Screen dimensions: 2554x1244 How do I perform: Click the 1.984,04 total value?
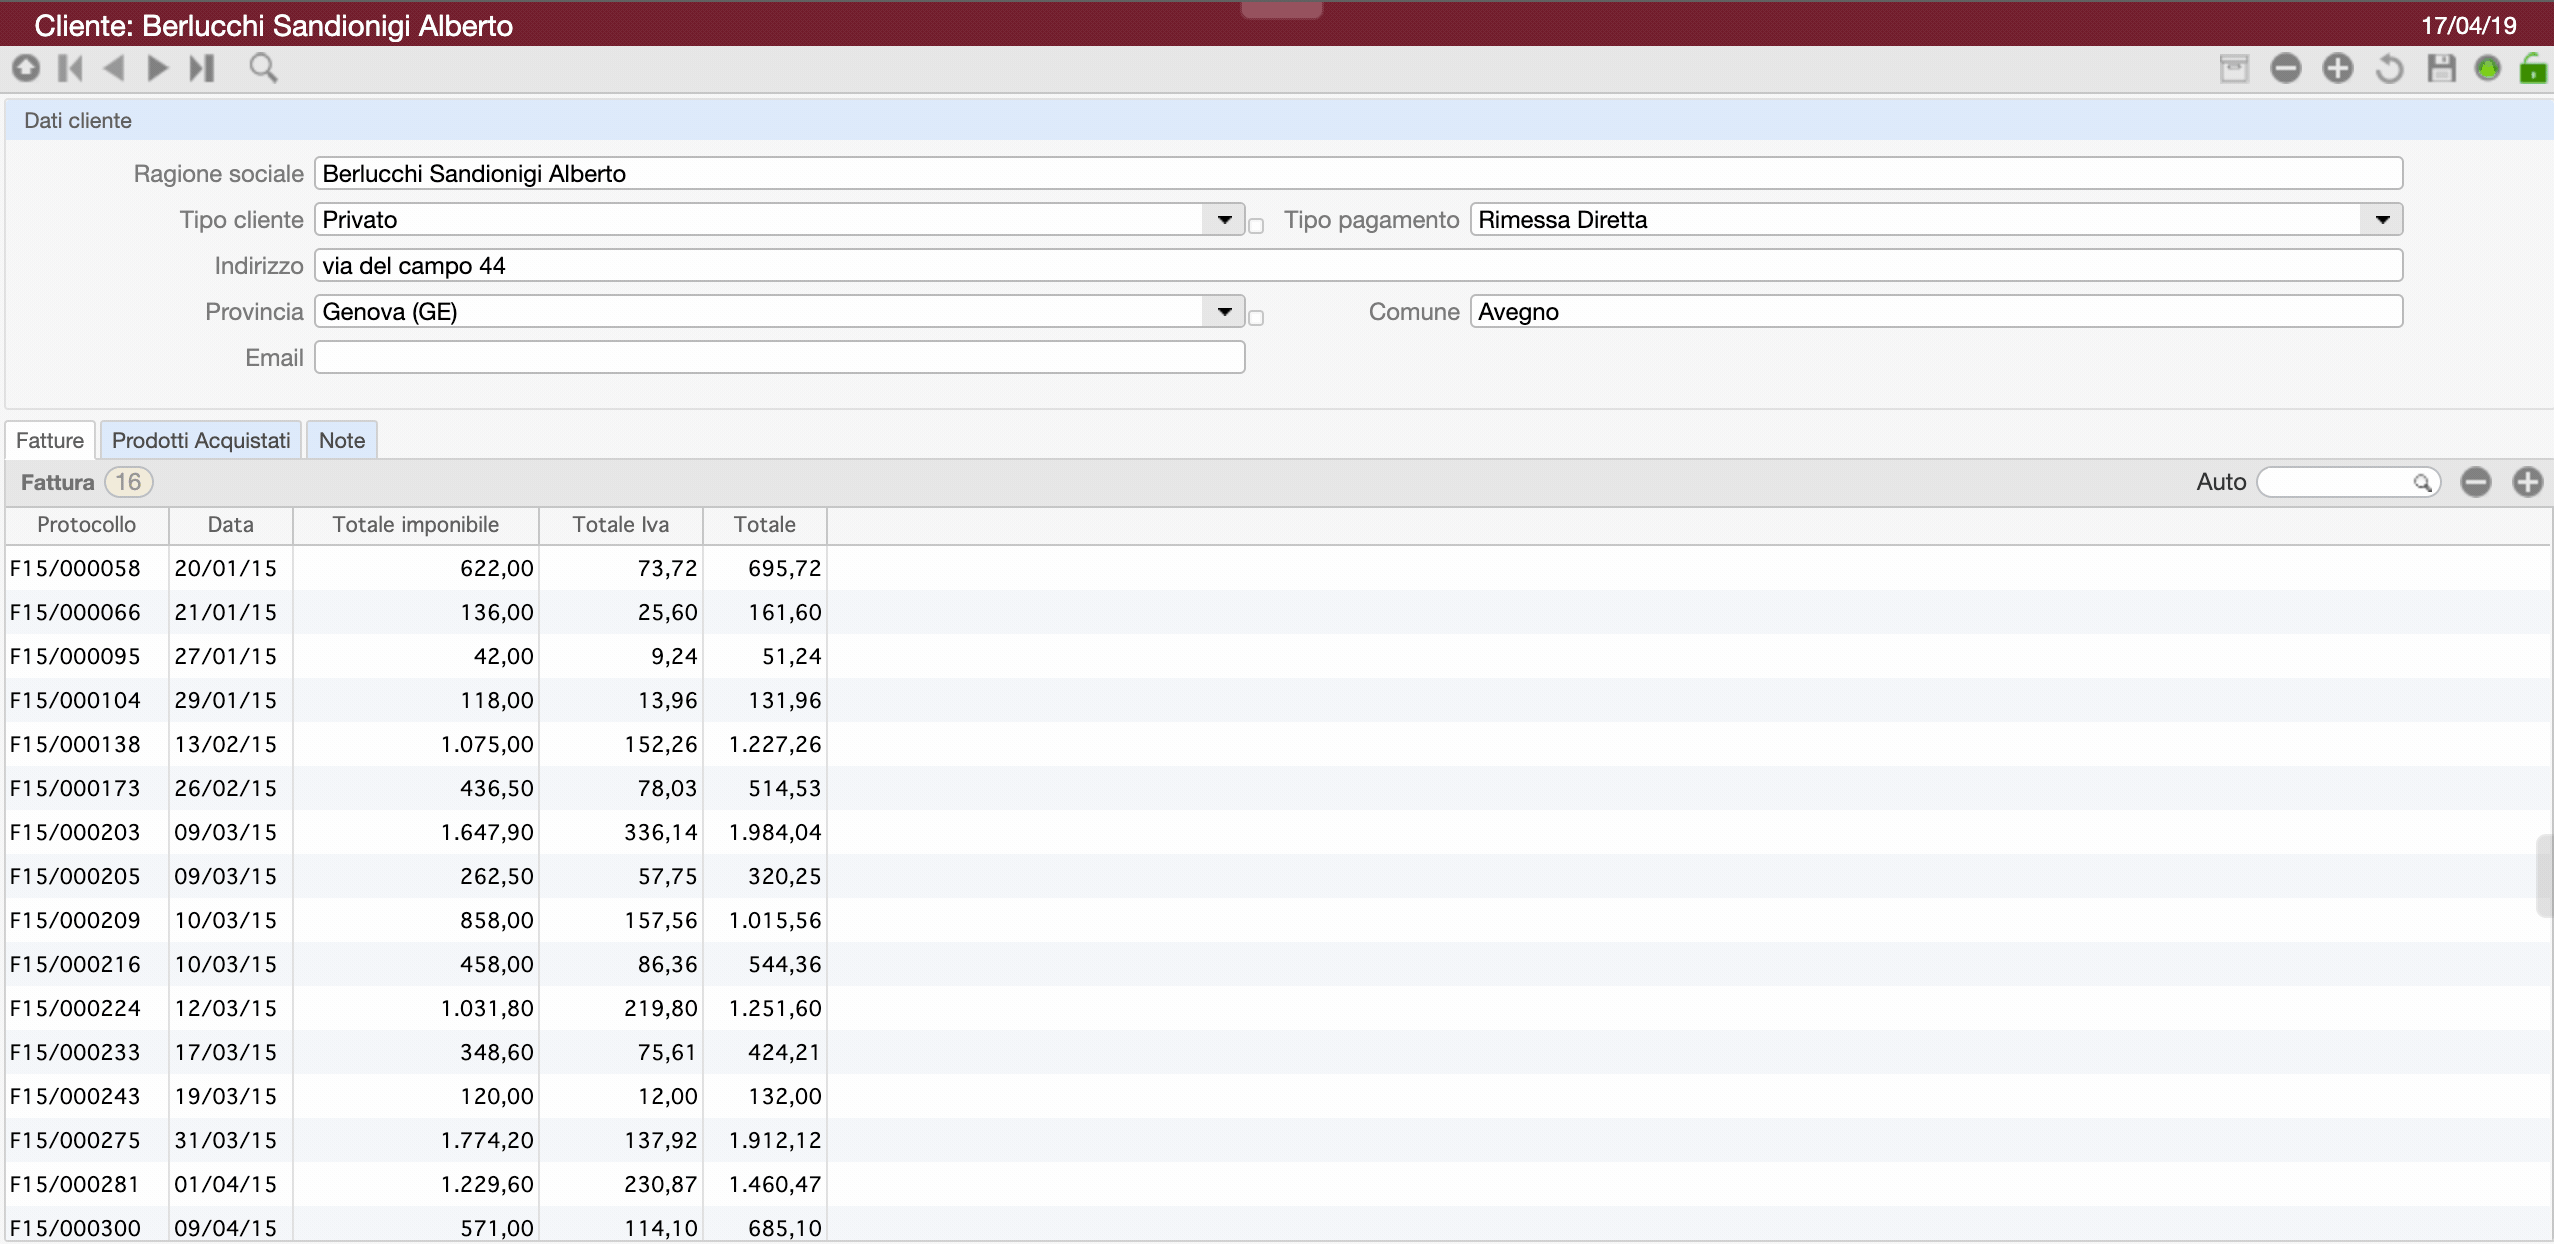click(x=775, y=832)
